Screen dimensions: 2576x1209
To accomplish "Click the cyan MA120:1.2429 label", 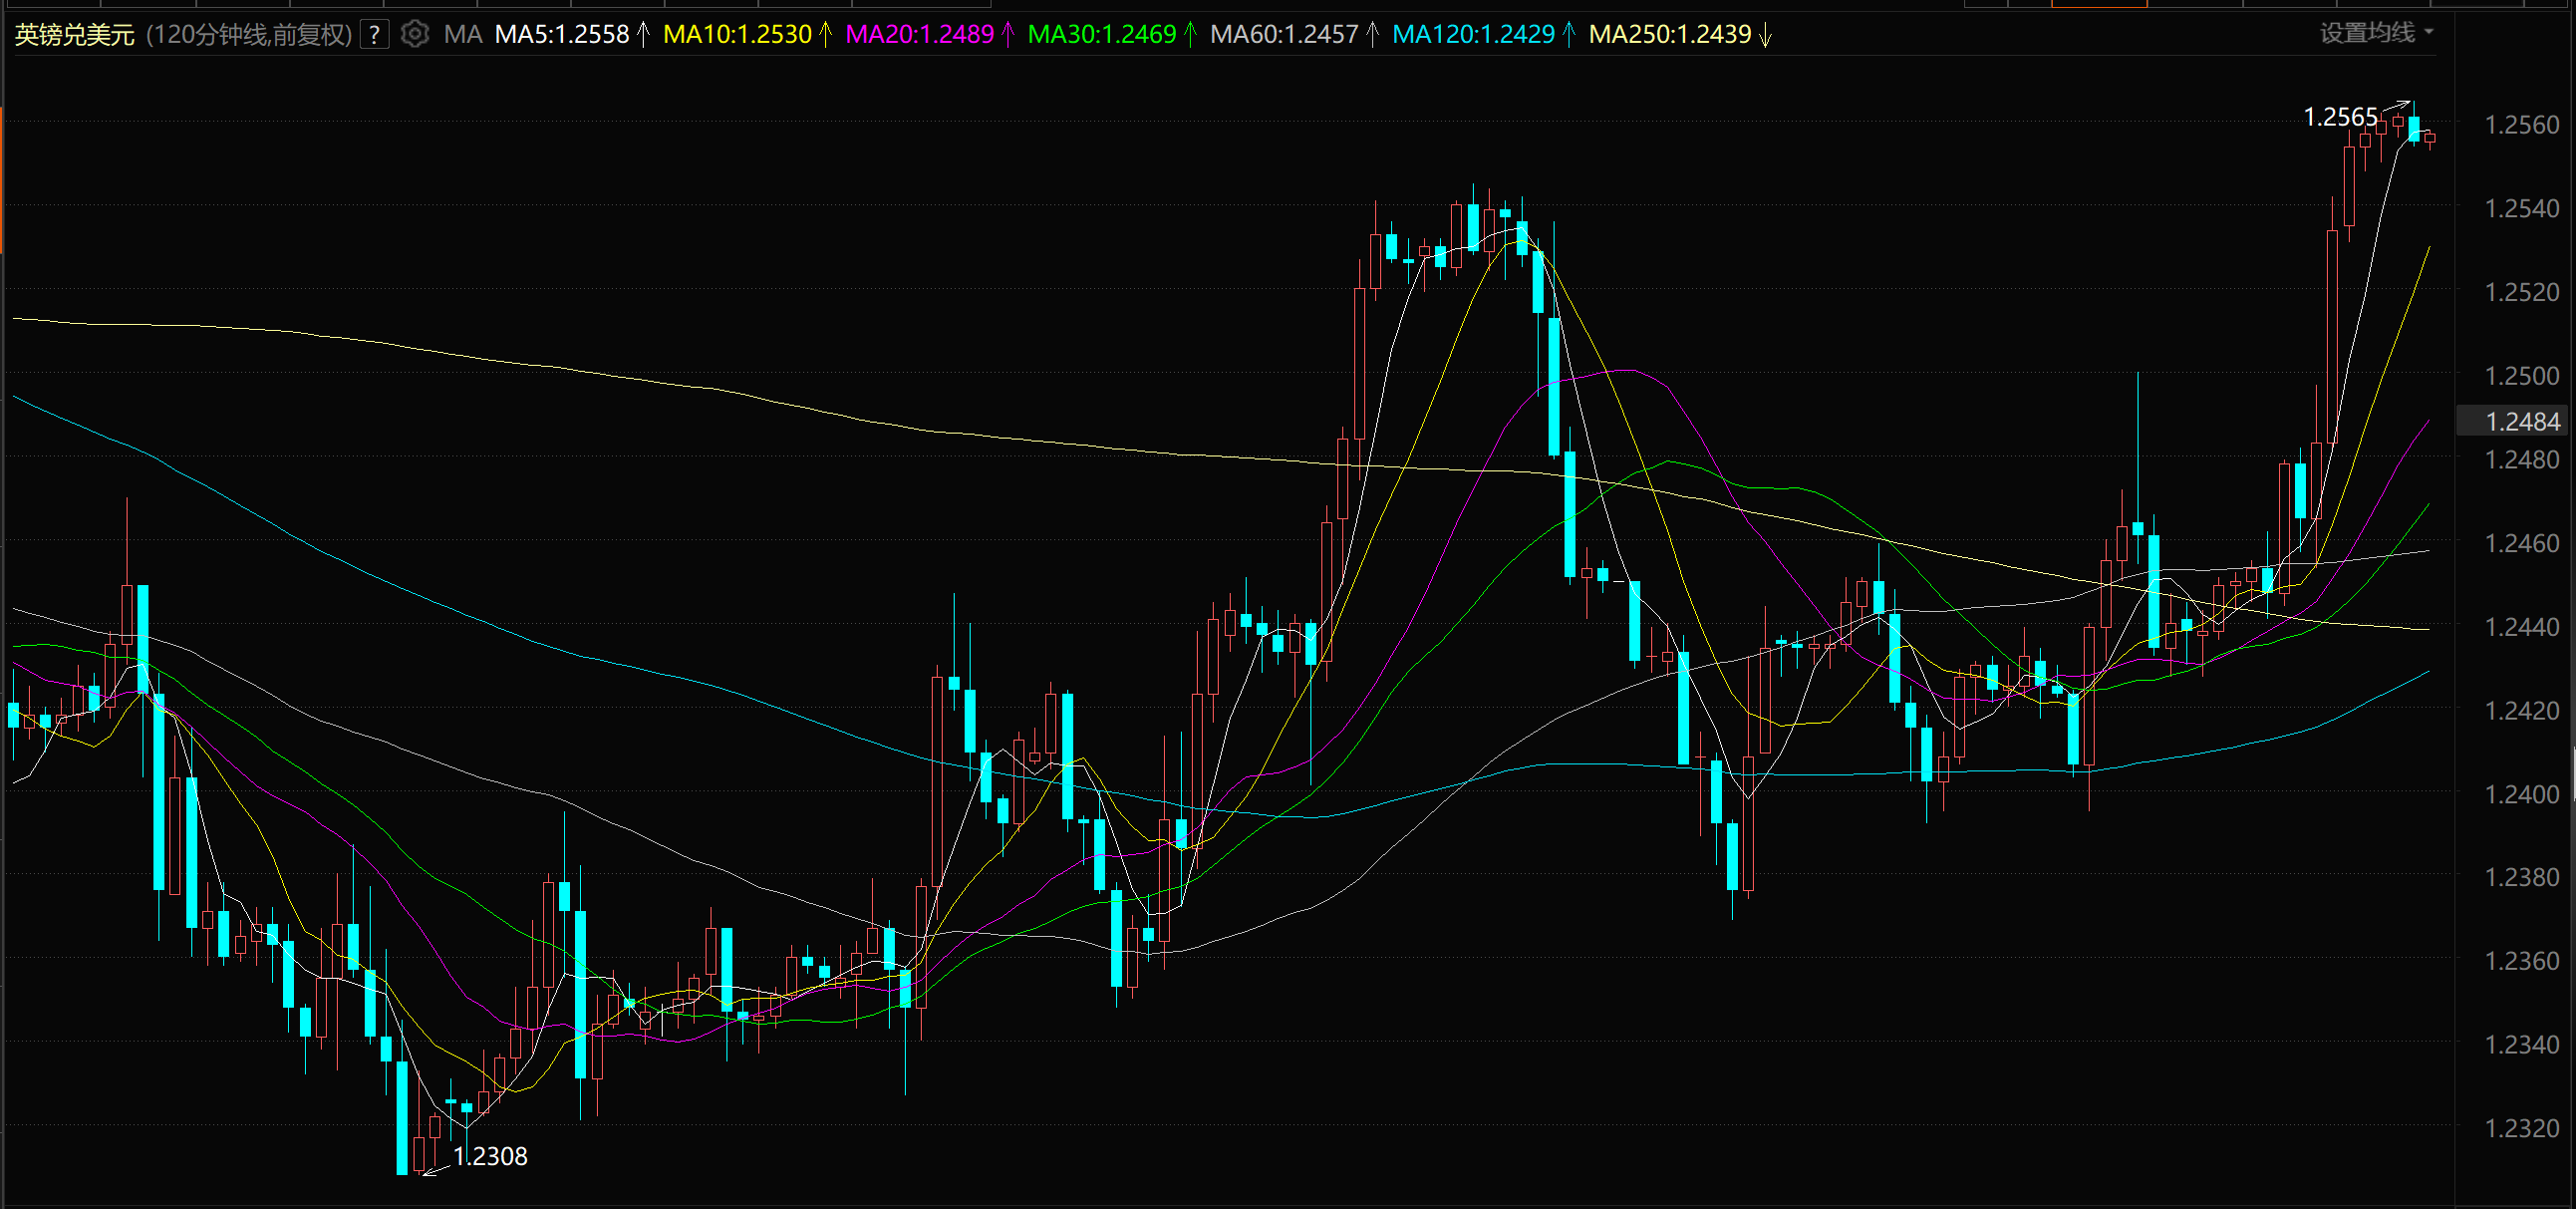I will click(1473, 35).
